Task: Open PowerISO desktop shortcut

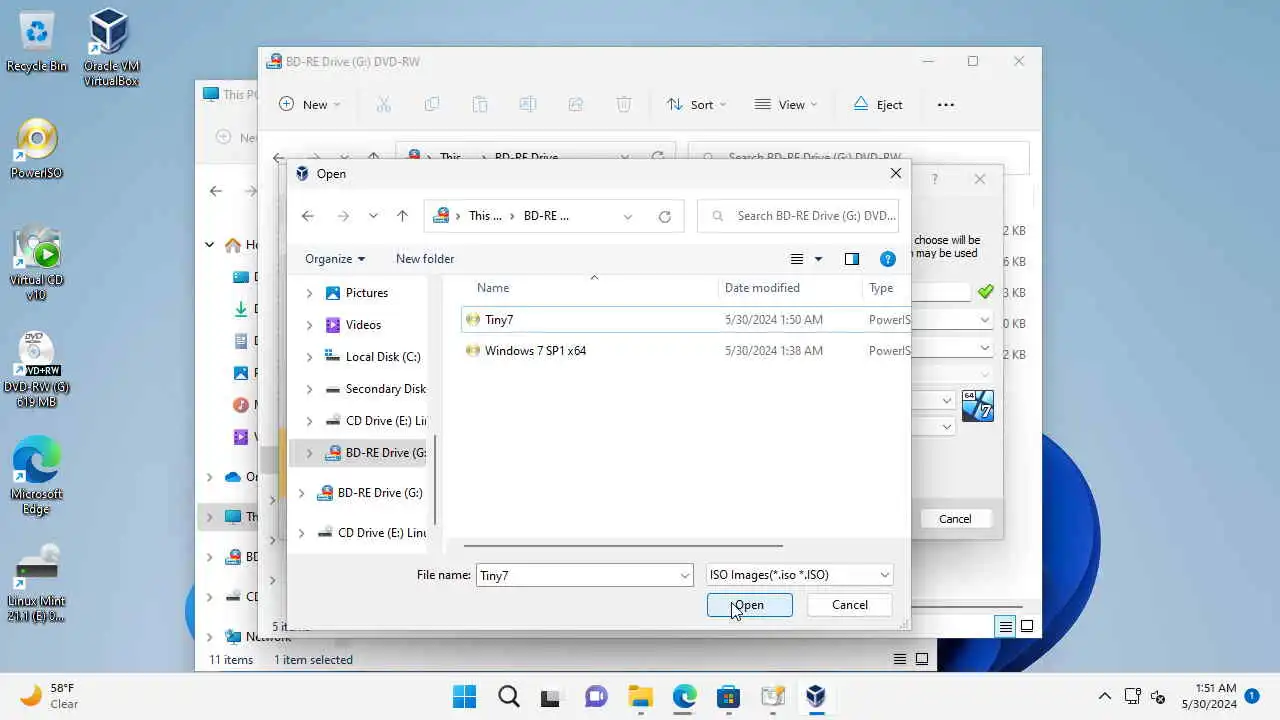Action: click(37, 150)
